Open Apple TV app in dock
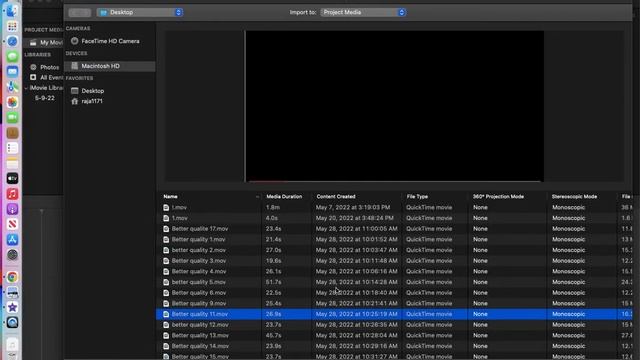 click(x=12, y=178)
